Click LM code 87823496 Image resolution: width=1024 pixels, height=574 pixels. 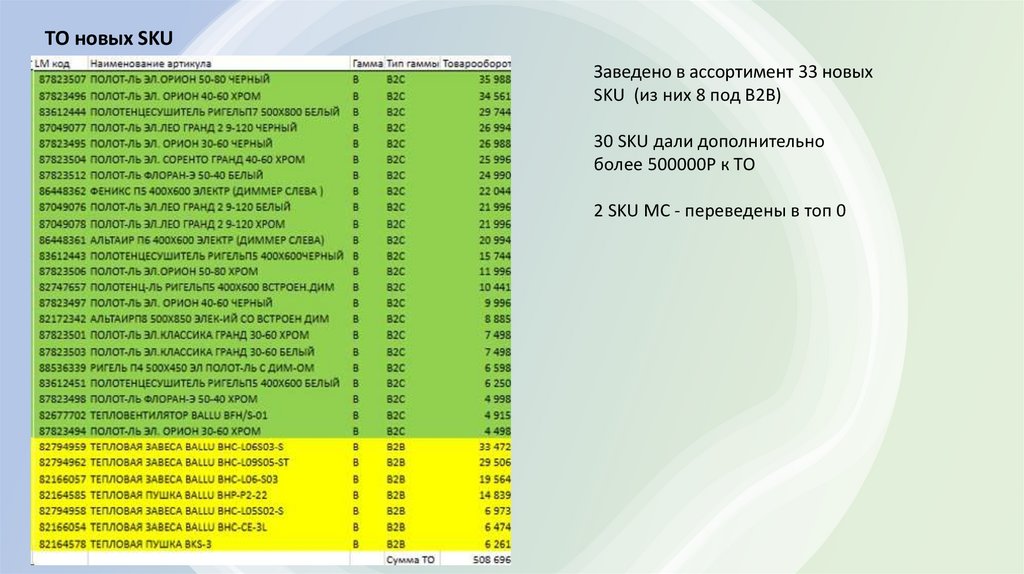click(x=62, y=96)
